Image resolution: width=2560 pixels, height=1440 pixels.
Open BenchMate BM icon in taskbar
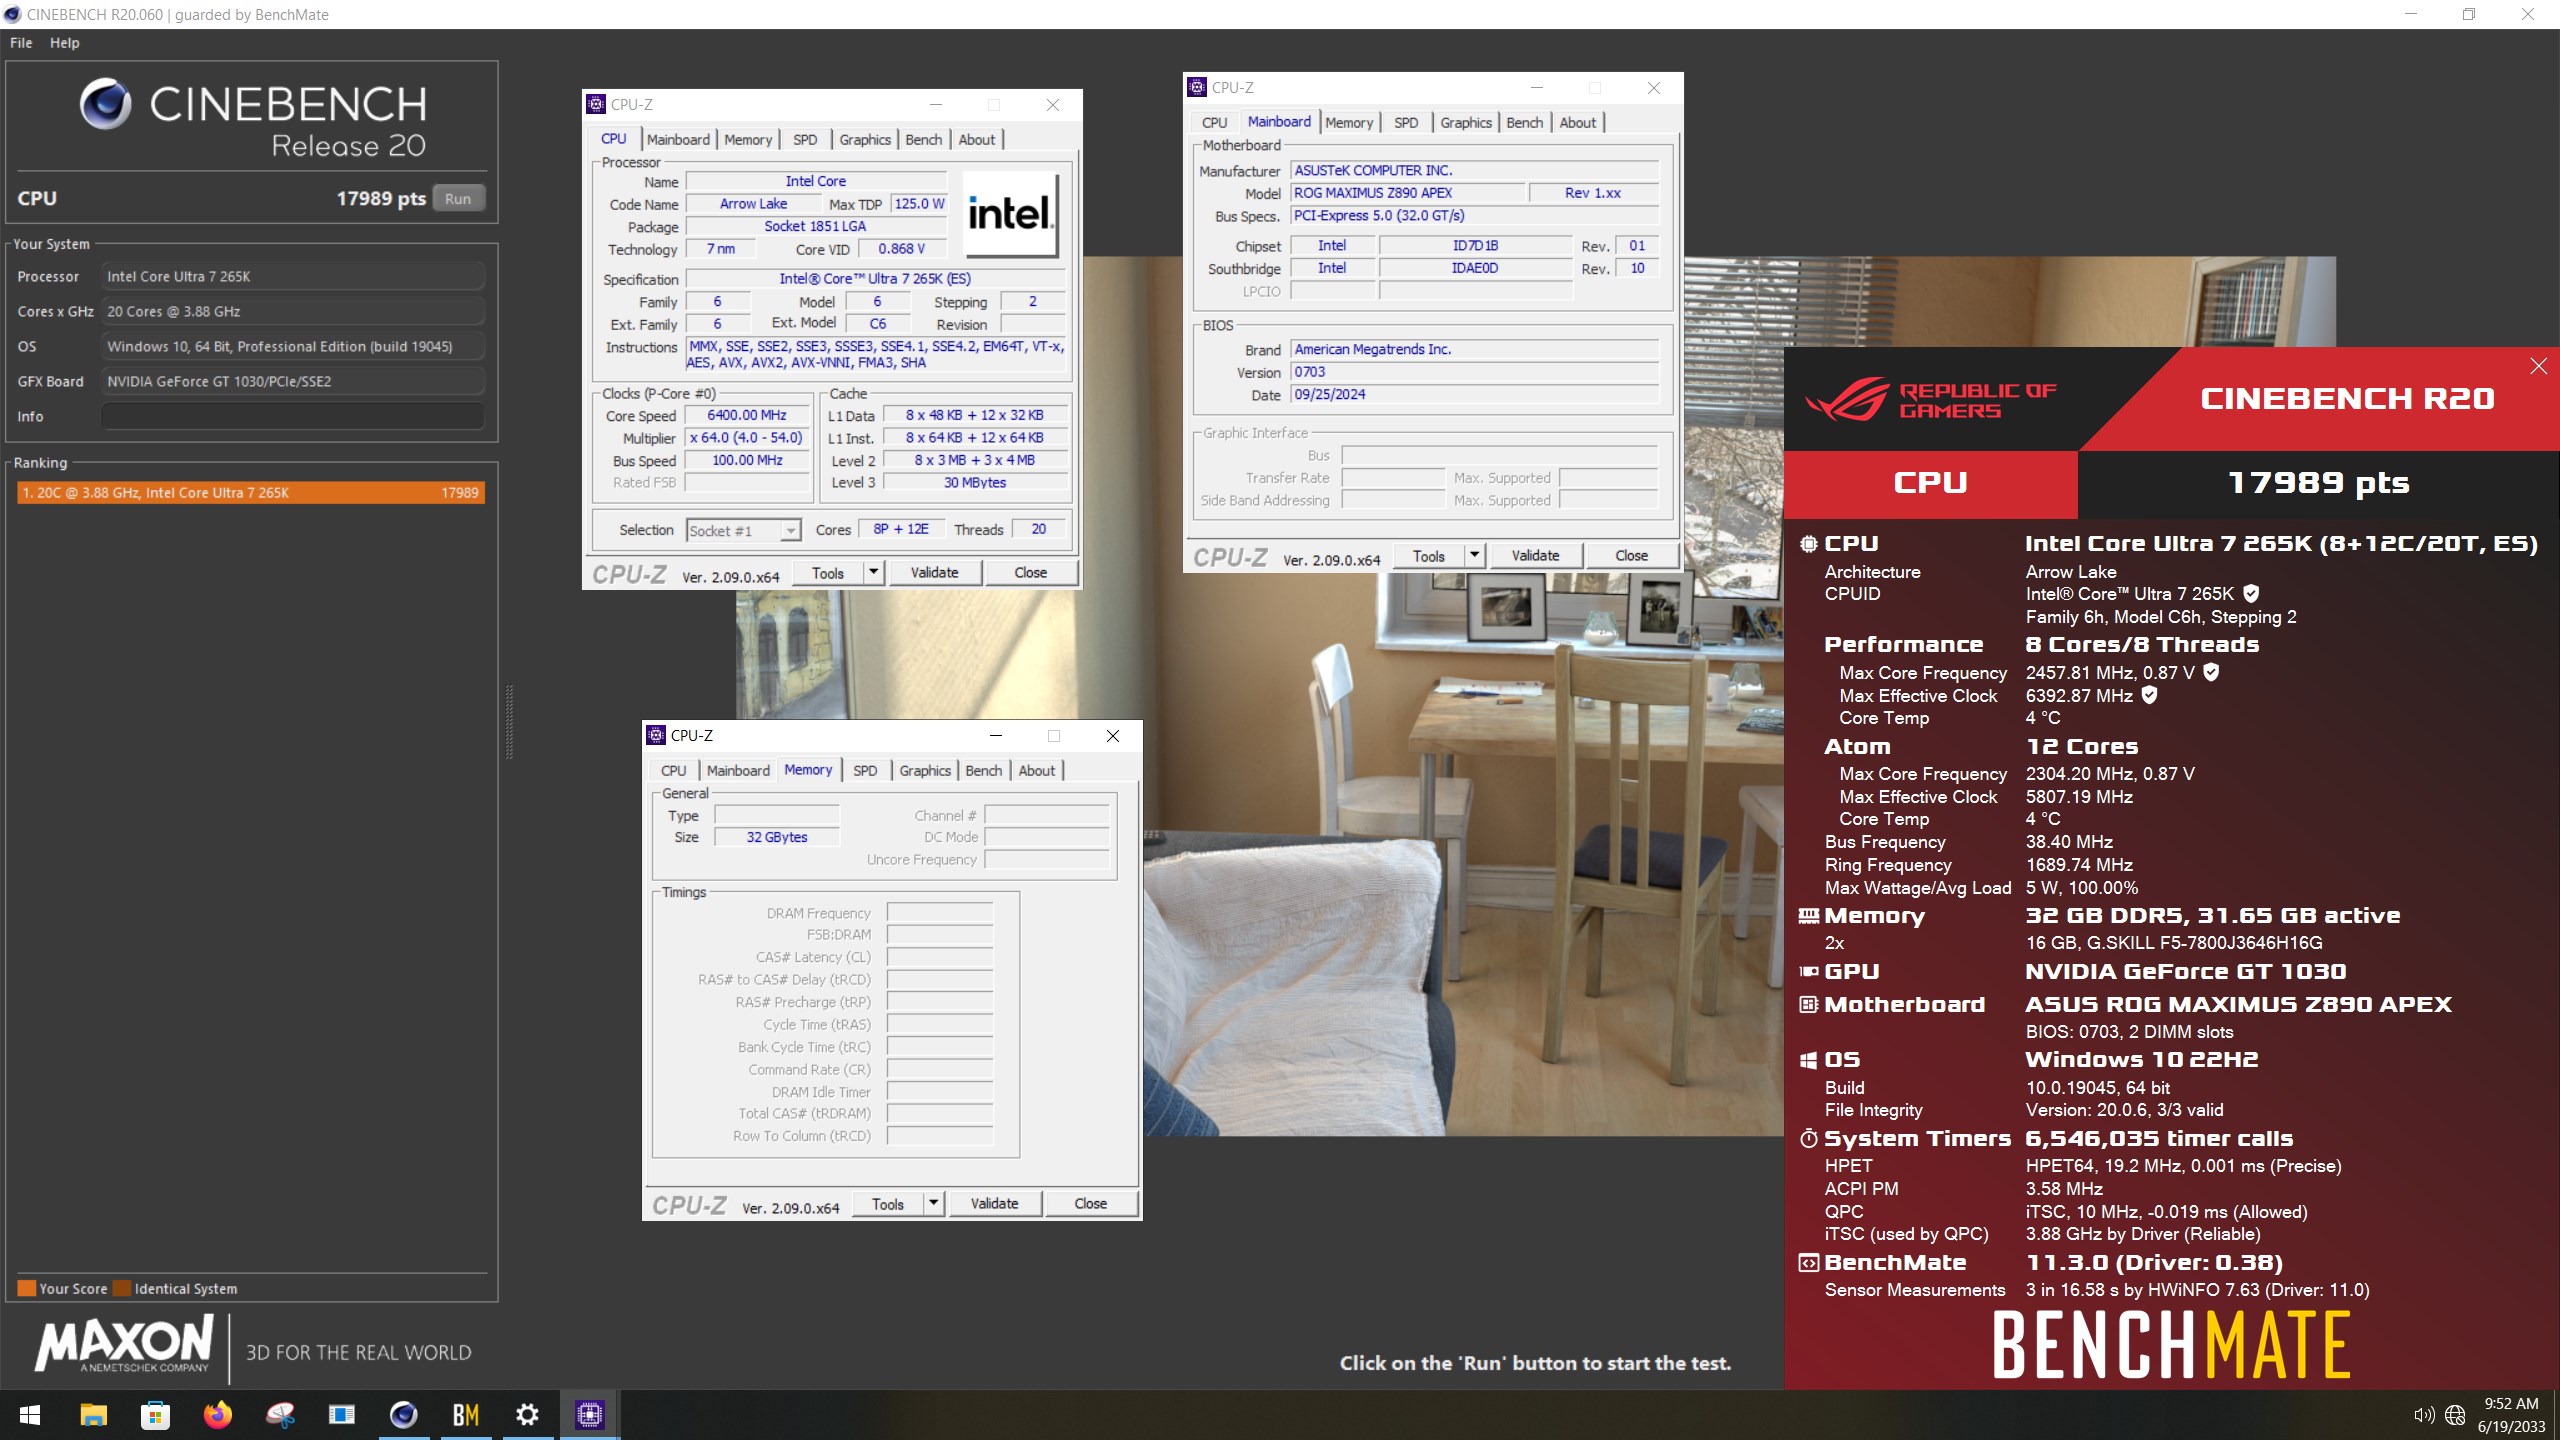(465, 1415)
